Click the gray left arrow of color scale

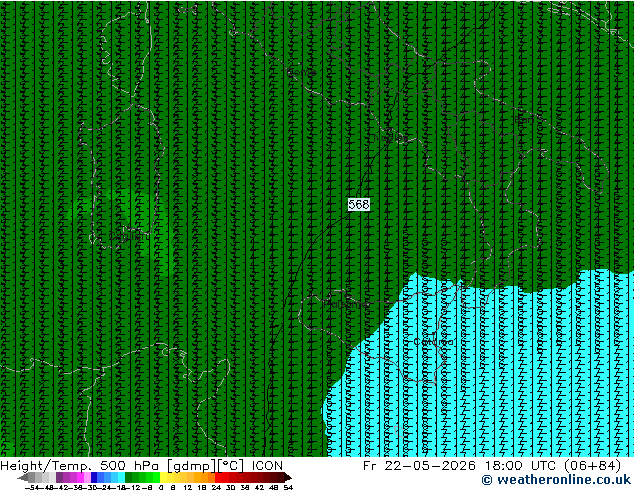23,477
